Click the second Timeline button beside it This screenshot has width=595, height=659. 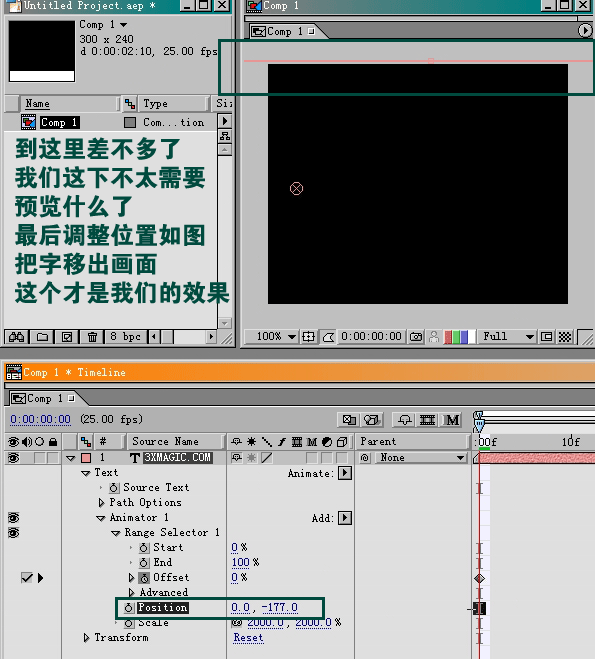pos(371,420)
